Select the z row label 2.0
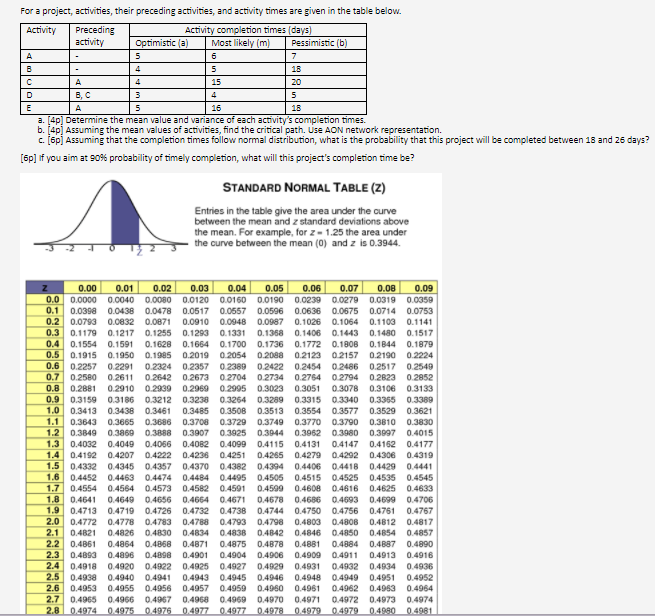The height and width of the screenshot is (616, 655). (45, 522)
